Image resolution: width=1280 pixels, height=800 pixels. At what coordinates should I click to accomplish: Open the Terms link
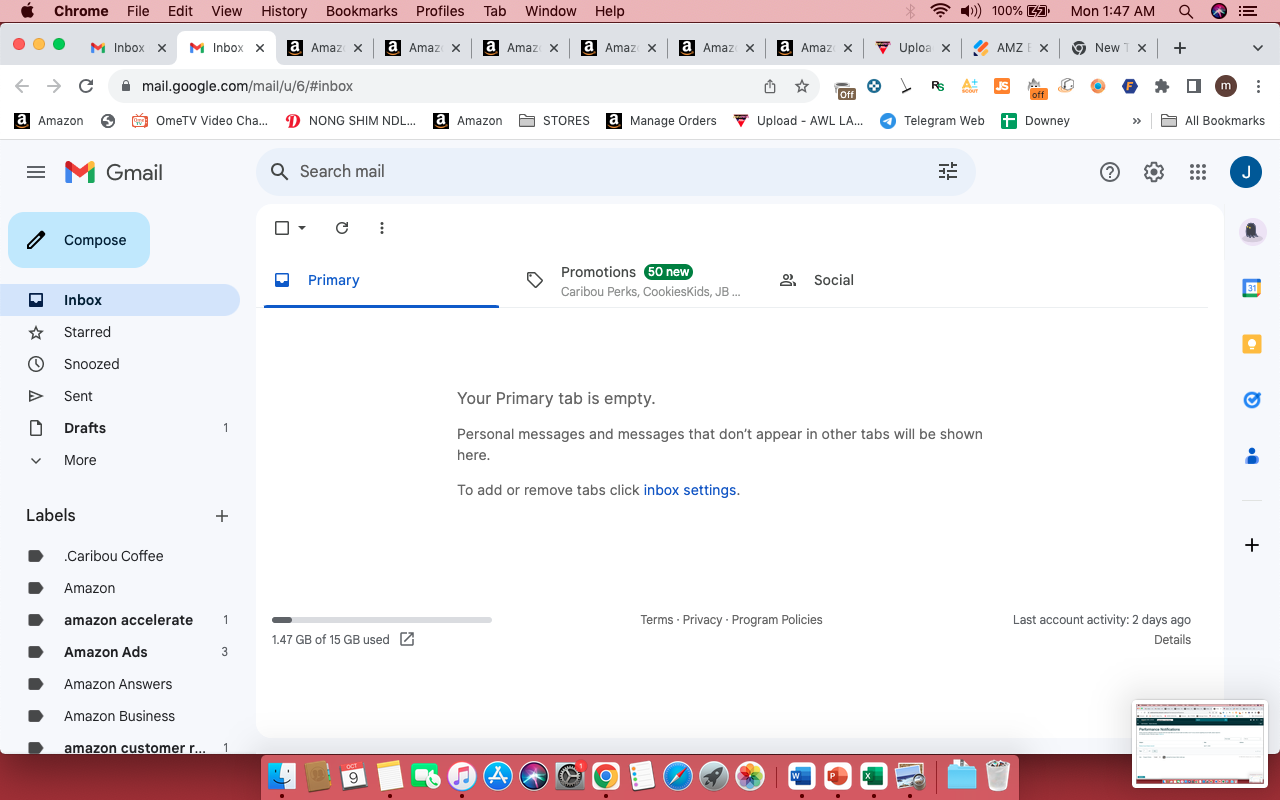point(657,620)
